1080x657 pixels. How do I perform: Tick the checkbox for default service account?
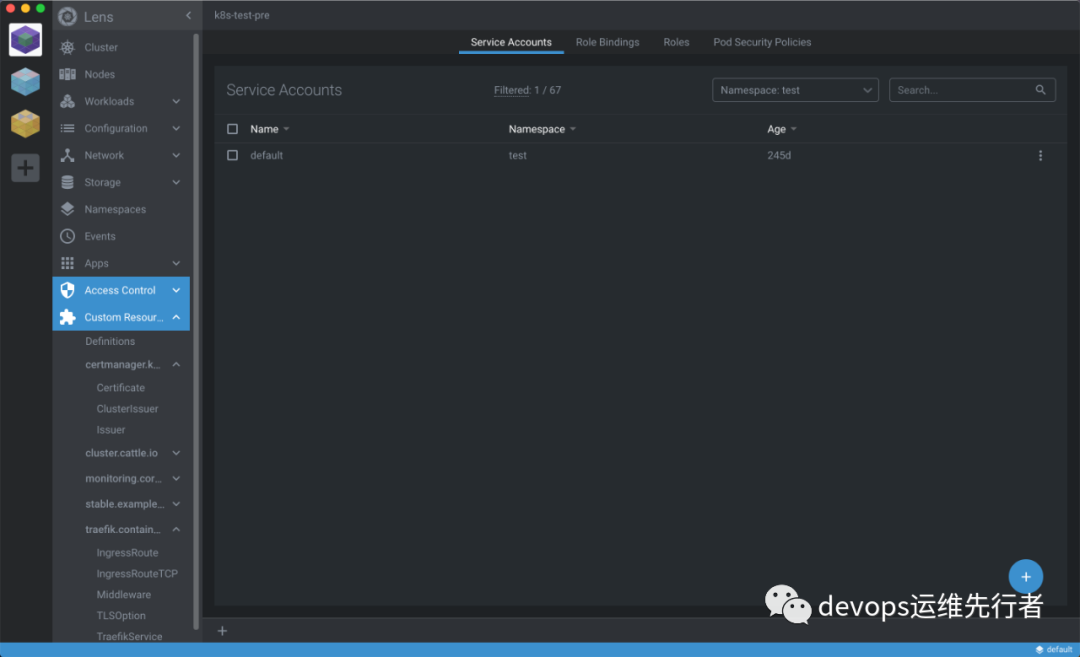tap(233, 155)
